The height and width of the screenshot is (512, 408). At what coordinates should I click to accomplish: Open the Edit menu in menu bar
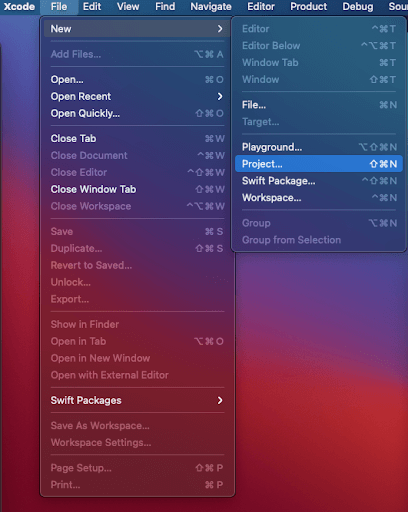(92, 7)
